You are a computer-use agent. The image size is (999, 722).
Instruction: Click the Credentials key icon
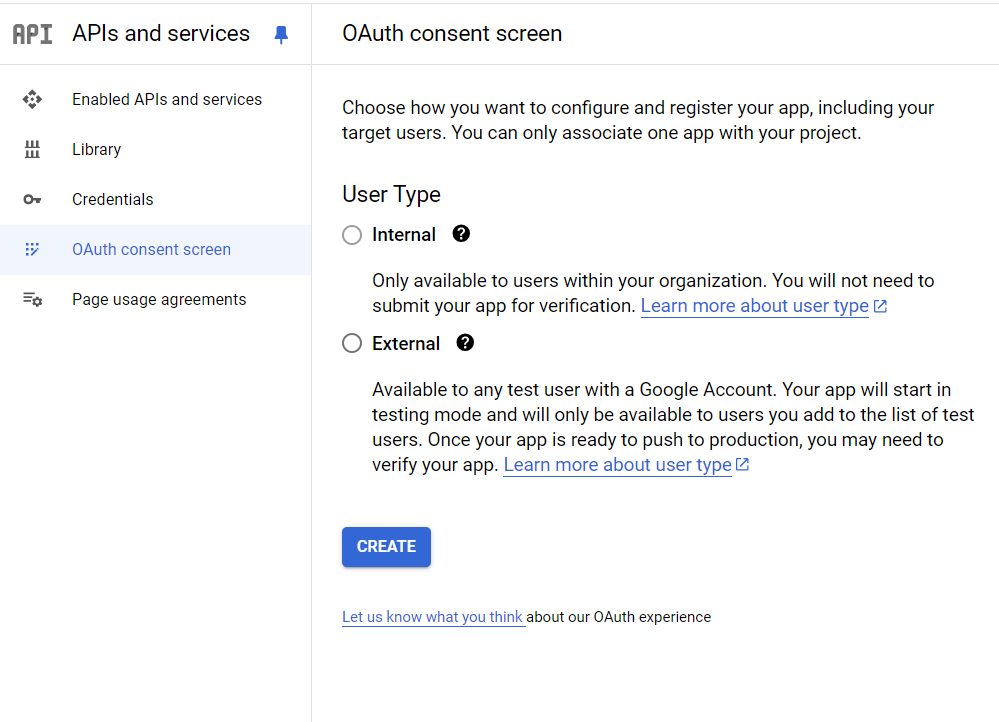click(x=32, y=199)
